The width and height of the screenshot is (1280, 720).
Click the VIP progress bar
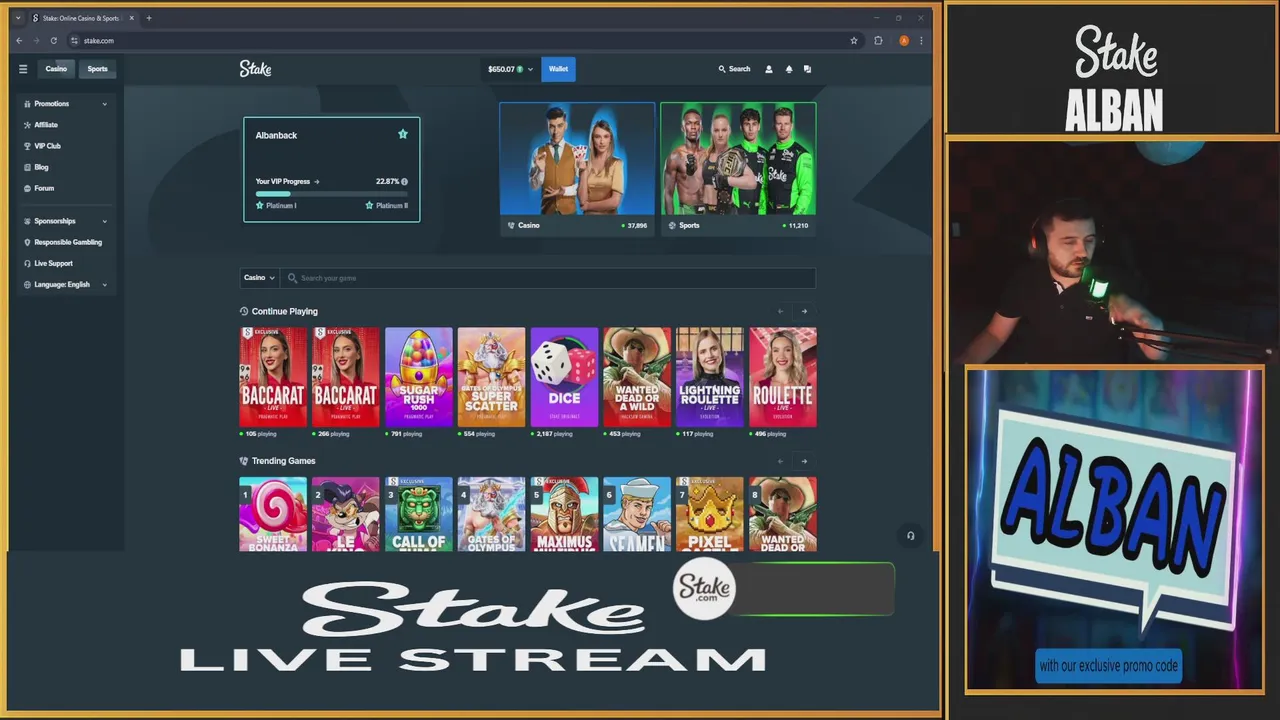331,194
